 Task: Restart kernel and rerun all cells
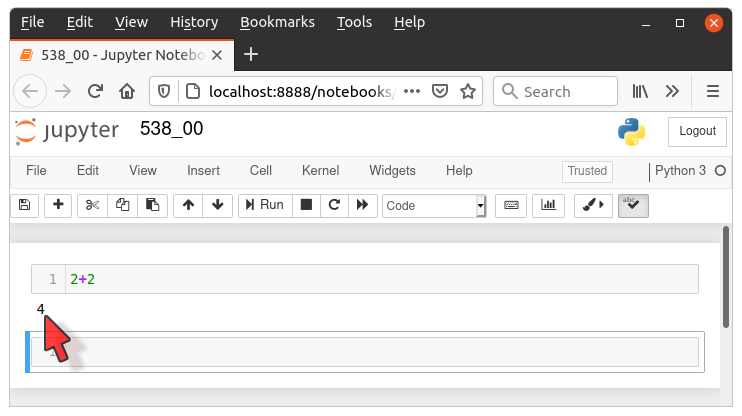pyautogui.click(x=362, y=205)
